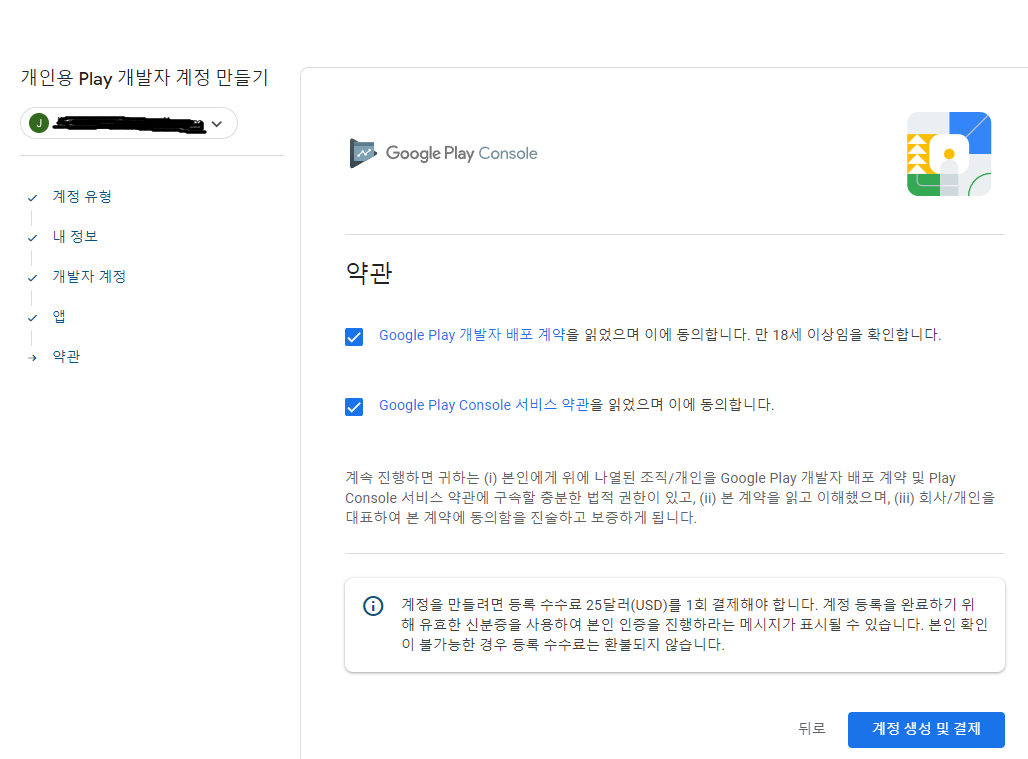Image resolution: width=1028 pixels, height=759 pixels.
Task: Click the Google Play Console logo icon
Action: (363, 153)
